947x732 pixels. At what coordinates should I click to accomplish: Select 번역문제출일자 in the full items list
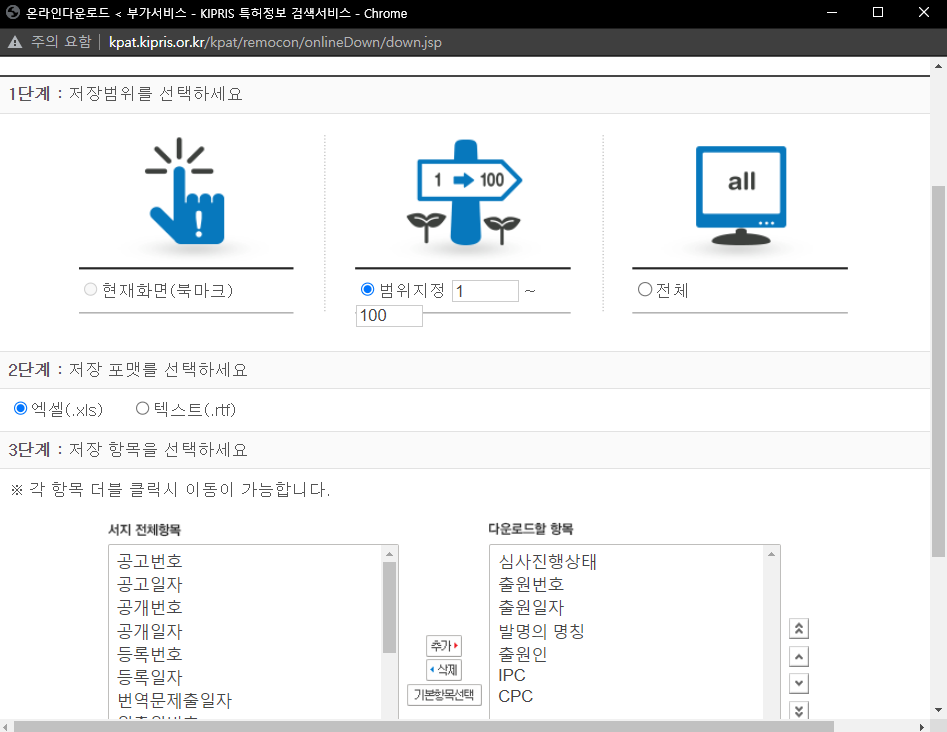click(x=175, y=701)
